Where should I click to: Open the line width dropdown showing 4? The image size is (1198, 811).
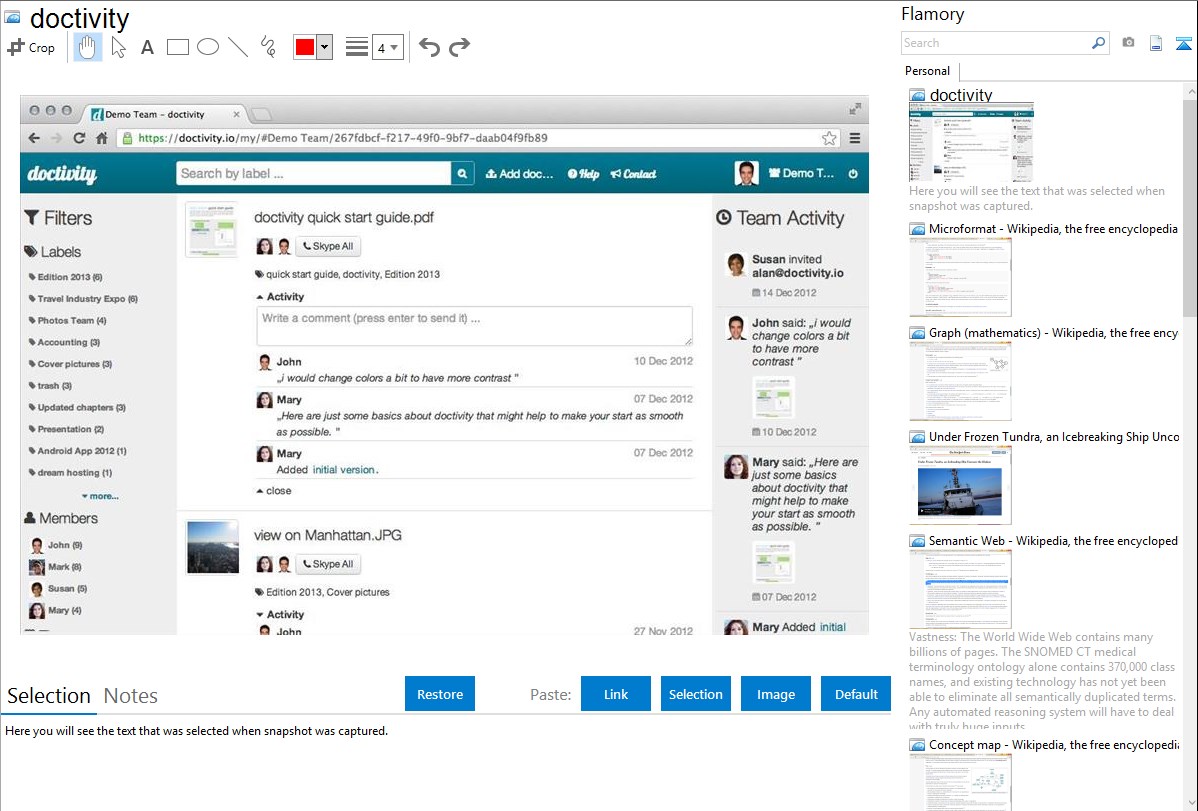(387, 47)
